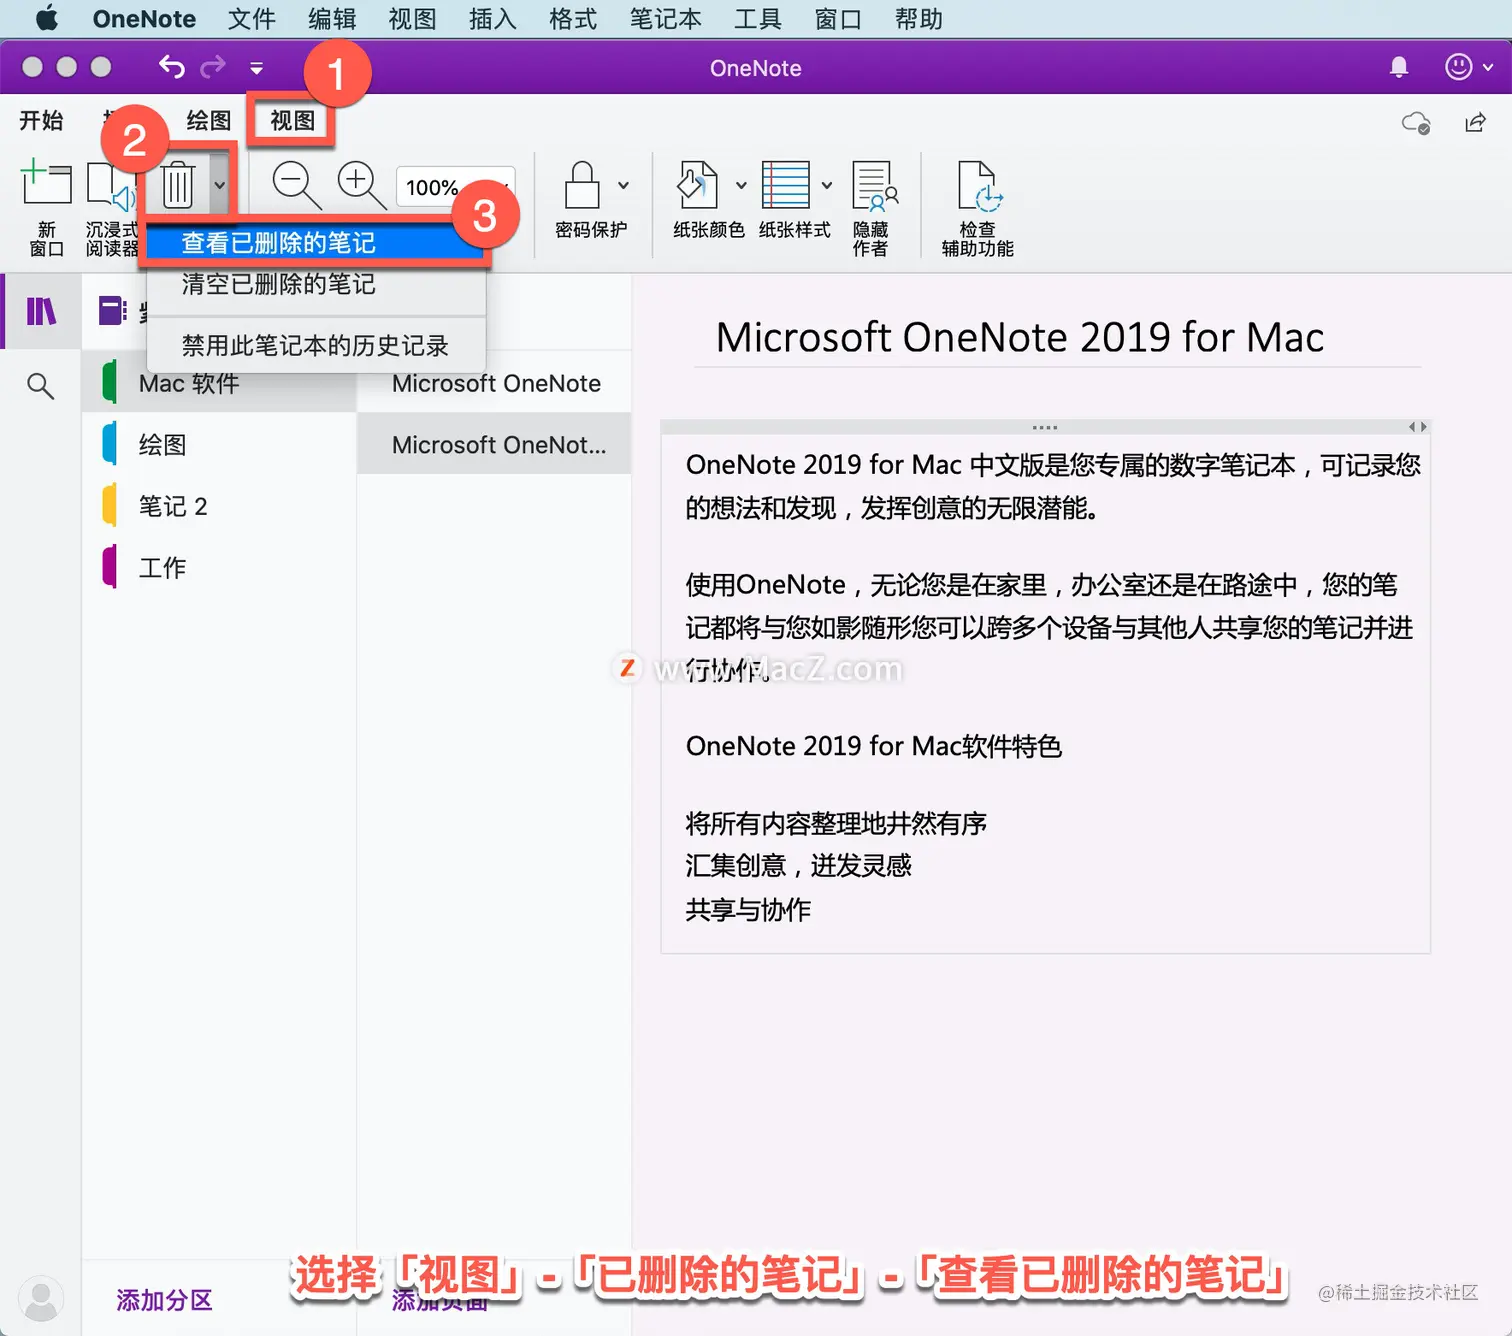
Task: Click 添加分区 to add a section
Action: [164, 1300]
